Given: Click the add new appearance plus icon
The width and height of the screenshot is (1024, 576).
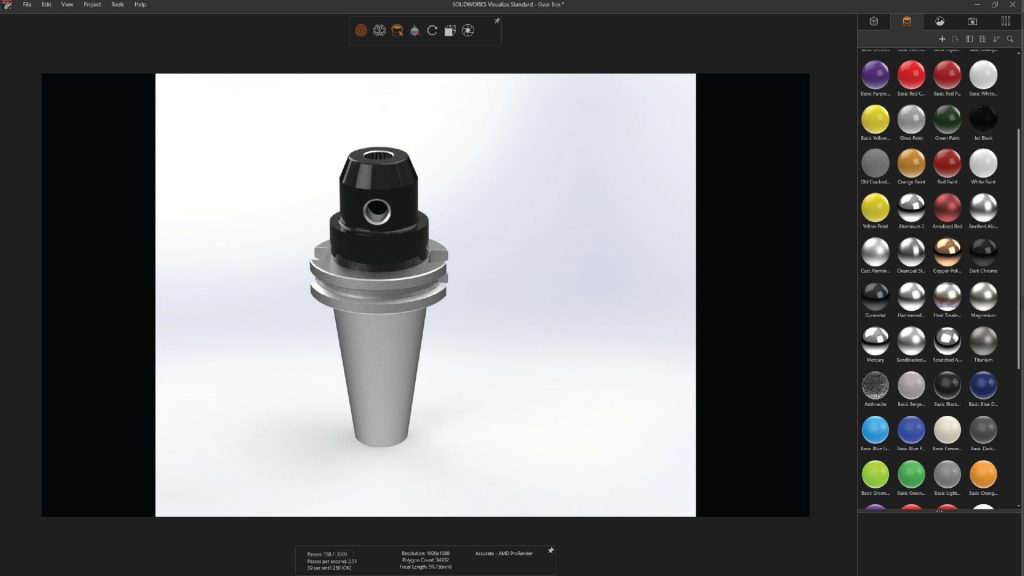Looking at the screenshot, I should (942, 38).
